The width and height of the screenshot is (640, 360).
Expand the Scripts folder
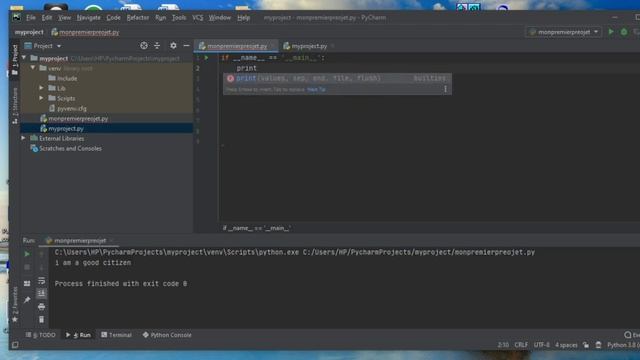click(x=41, y=98)
